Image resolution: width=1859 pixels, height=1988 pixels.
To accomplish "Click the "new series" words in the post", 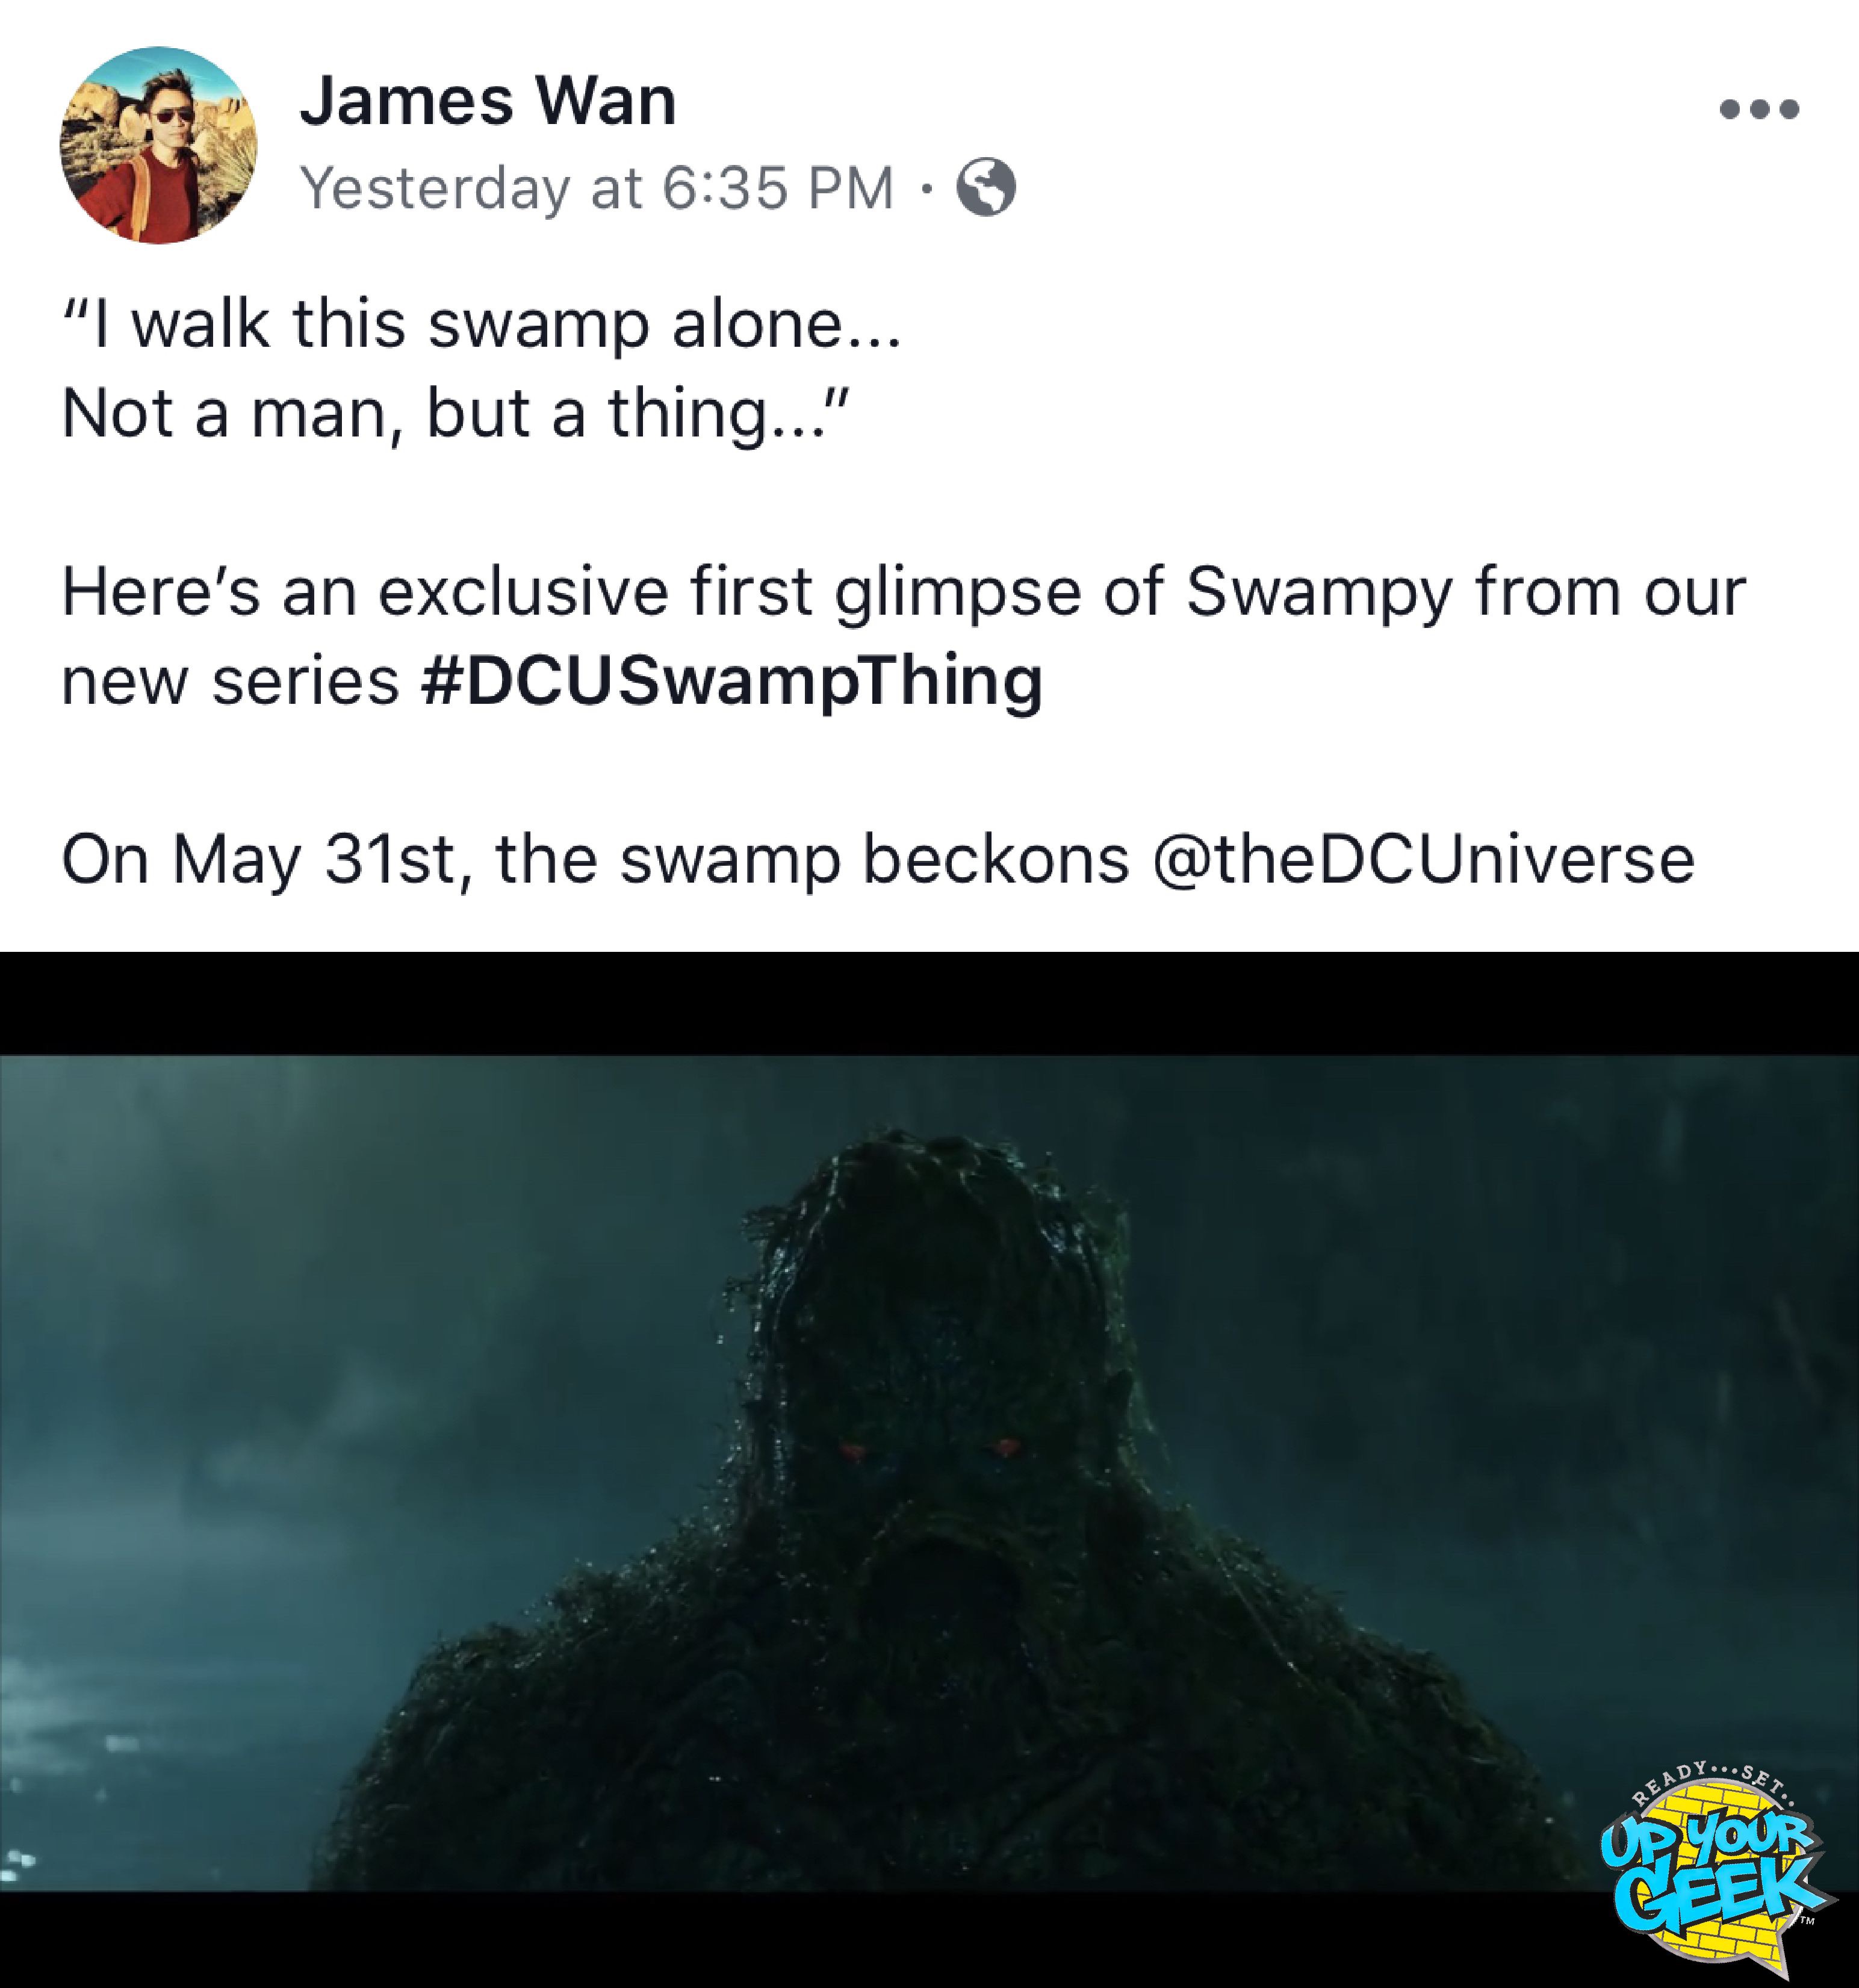I will [x=230, y=681].
